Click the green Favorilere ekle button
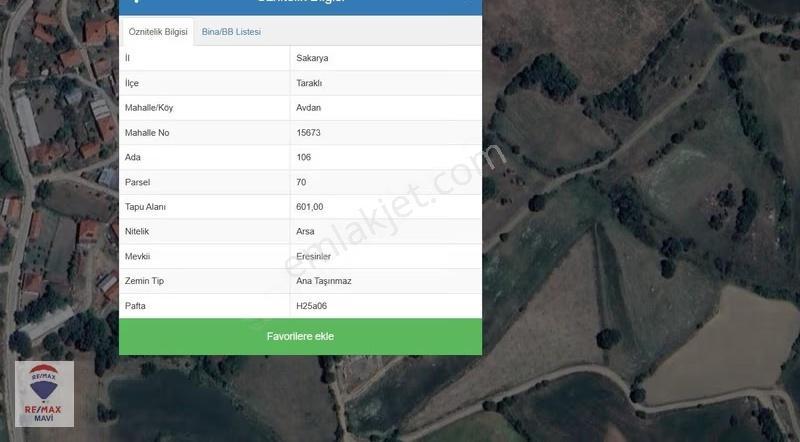800x442 pixels. (x=300, y=337)
